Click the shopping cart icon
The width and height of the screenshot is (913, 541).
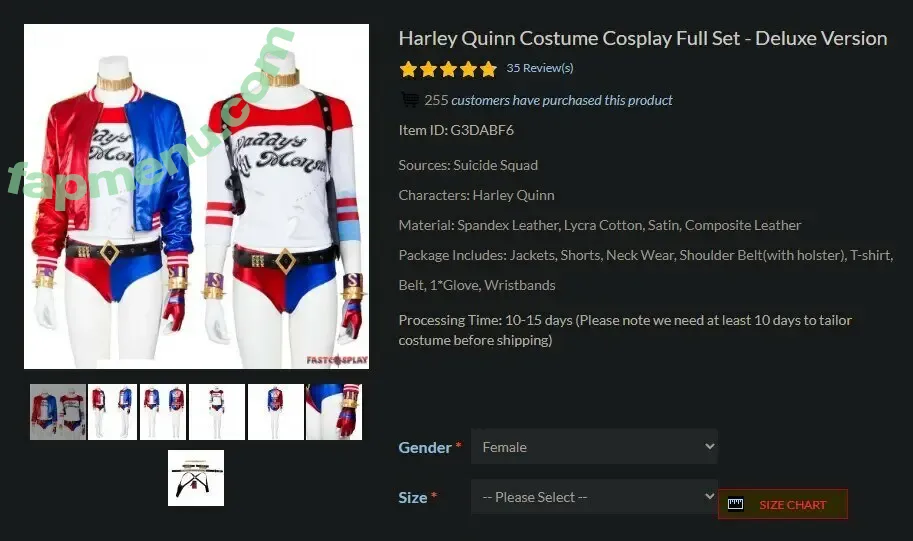point(410,100)
